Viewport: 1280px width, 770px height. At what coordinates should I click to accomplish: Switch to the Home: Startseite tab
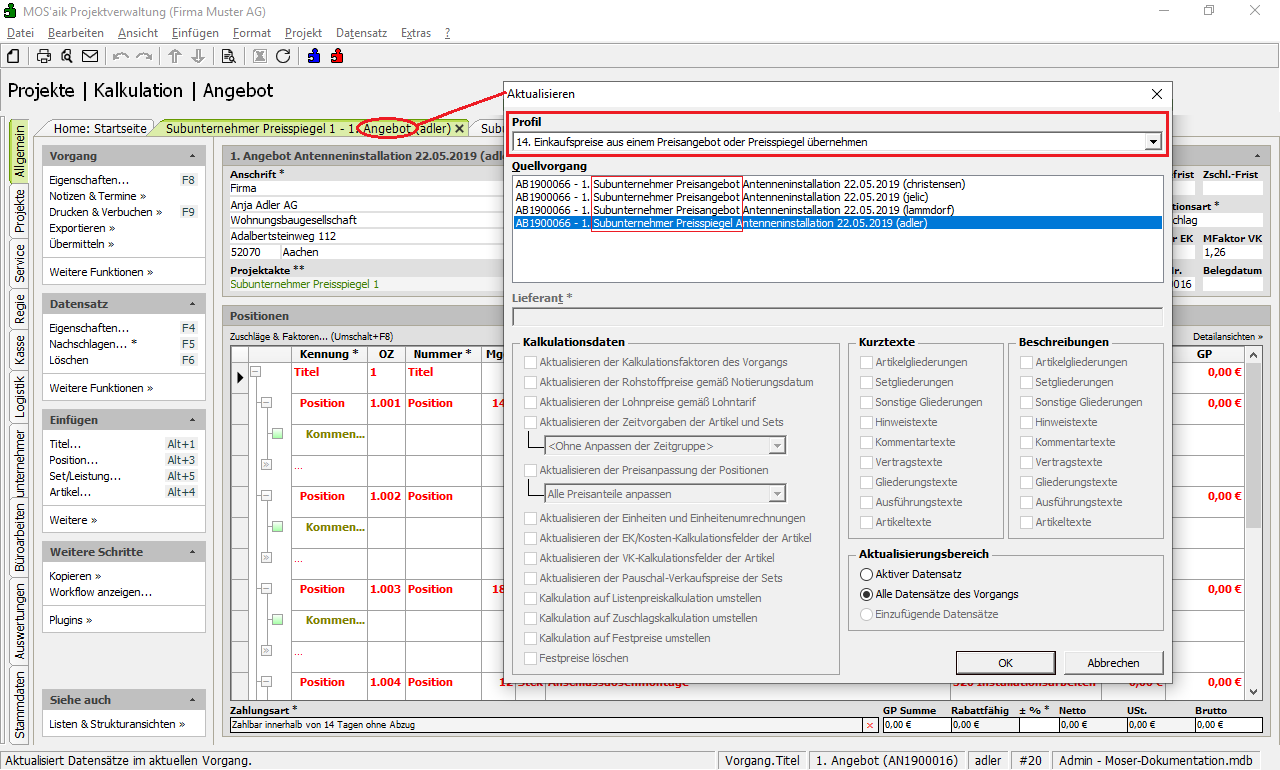[100, 128]
